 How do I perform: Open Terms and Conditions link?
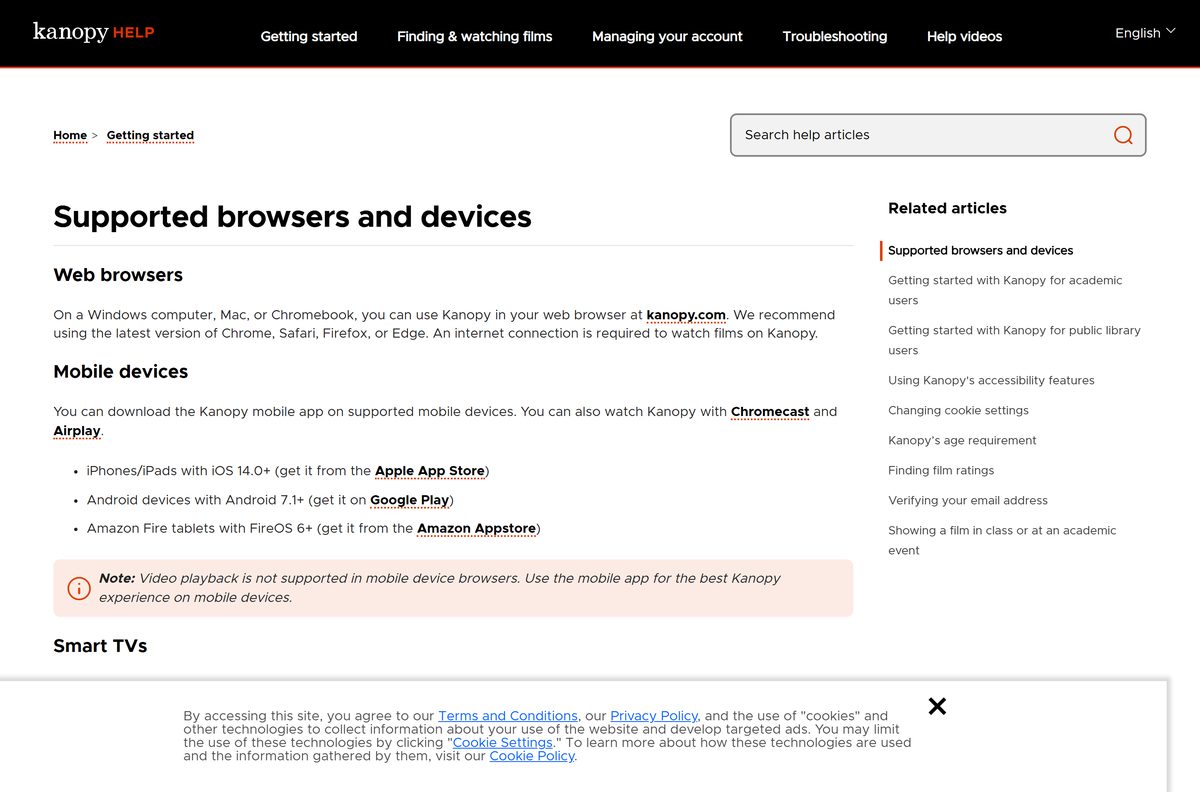coord(508,716)
